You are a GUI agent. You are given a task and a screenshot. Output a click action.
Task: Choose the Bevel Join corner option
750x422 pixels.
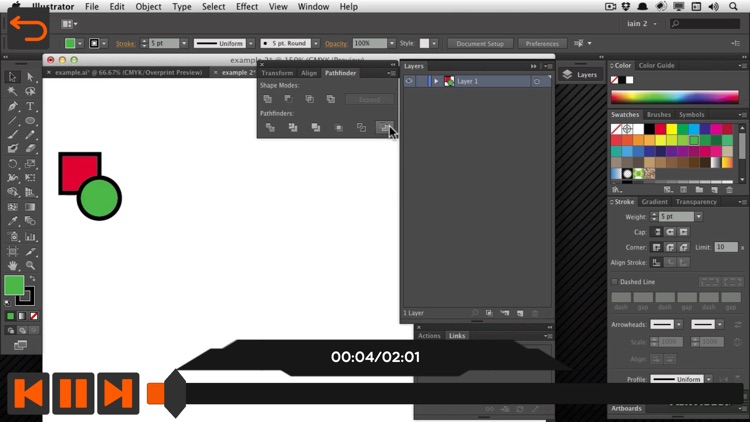pos(684,247)
